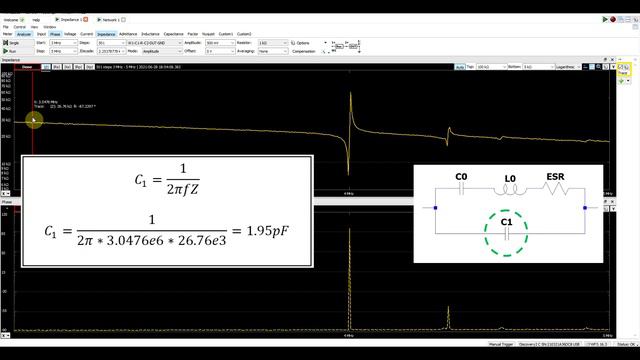640x360 pixels.
Task: Click the Auto scale button in Impedance plot
Action: point(460,67)
